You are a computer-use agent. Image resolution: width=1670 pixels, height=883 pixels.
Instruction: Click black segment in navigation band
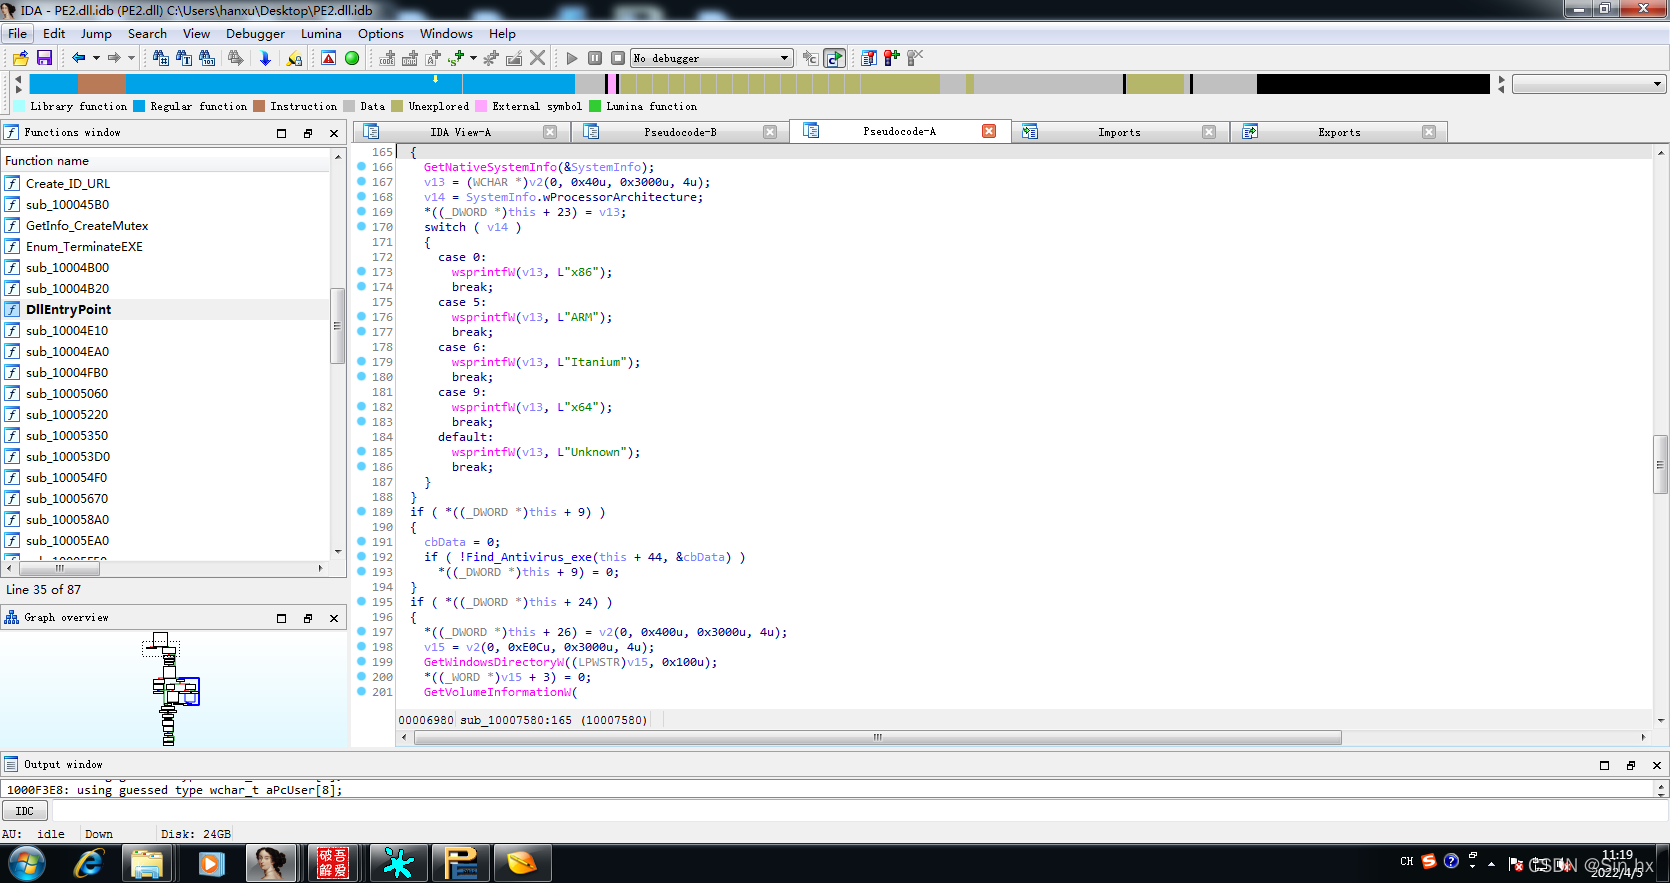(x=1373, y=84)
